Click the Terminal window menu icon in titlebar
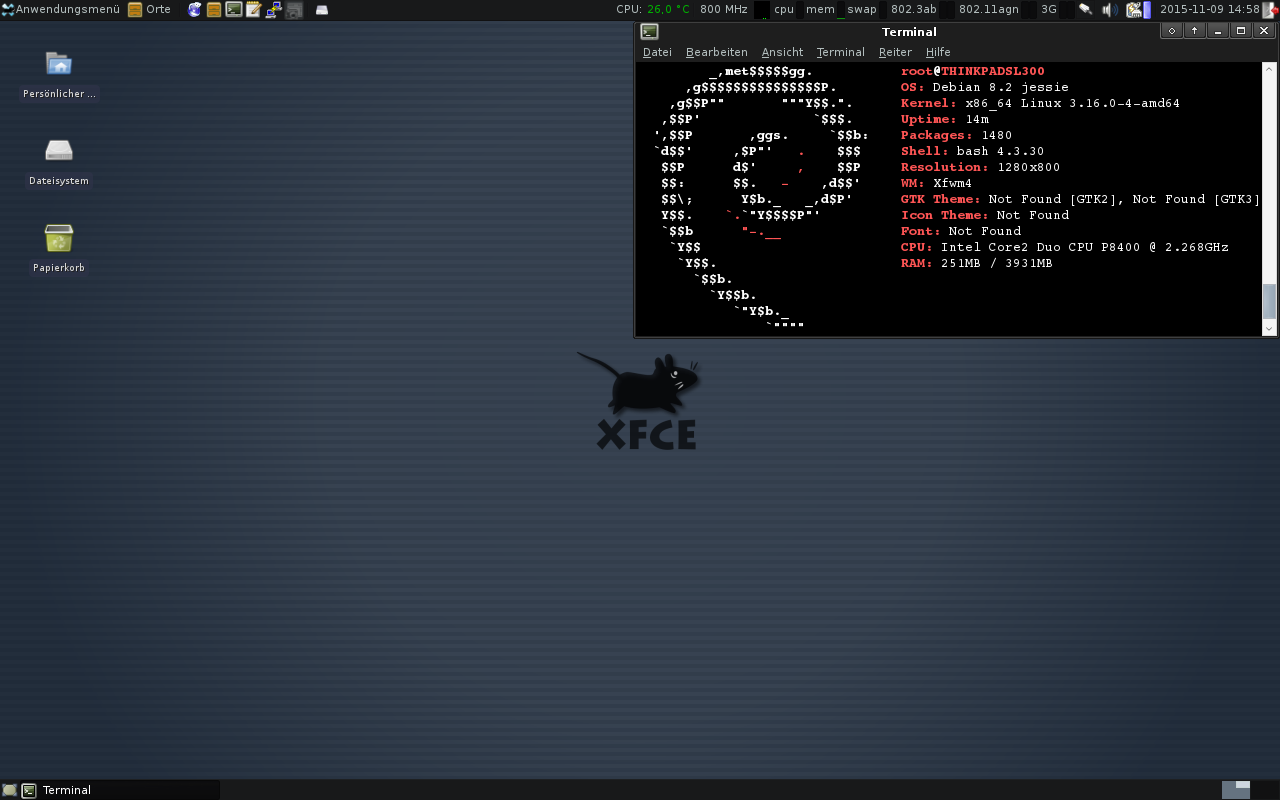This screenshot has width=1280, height=800. 650,31
